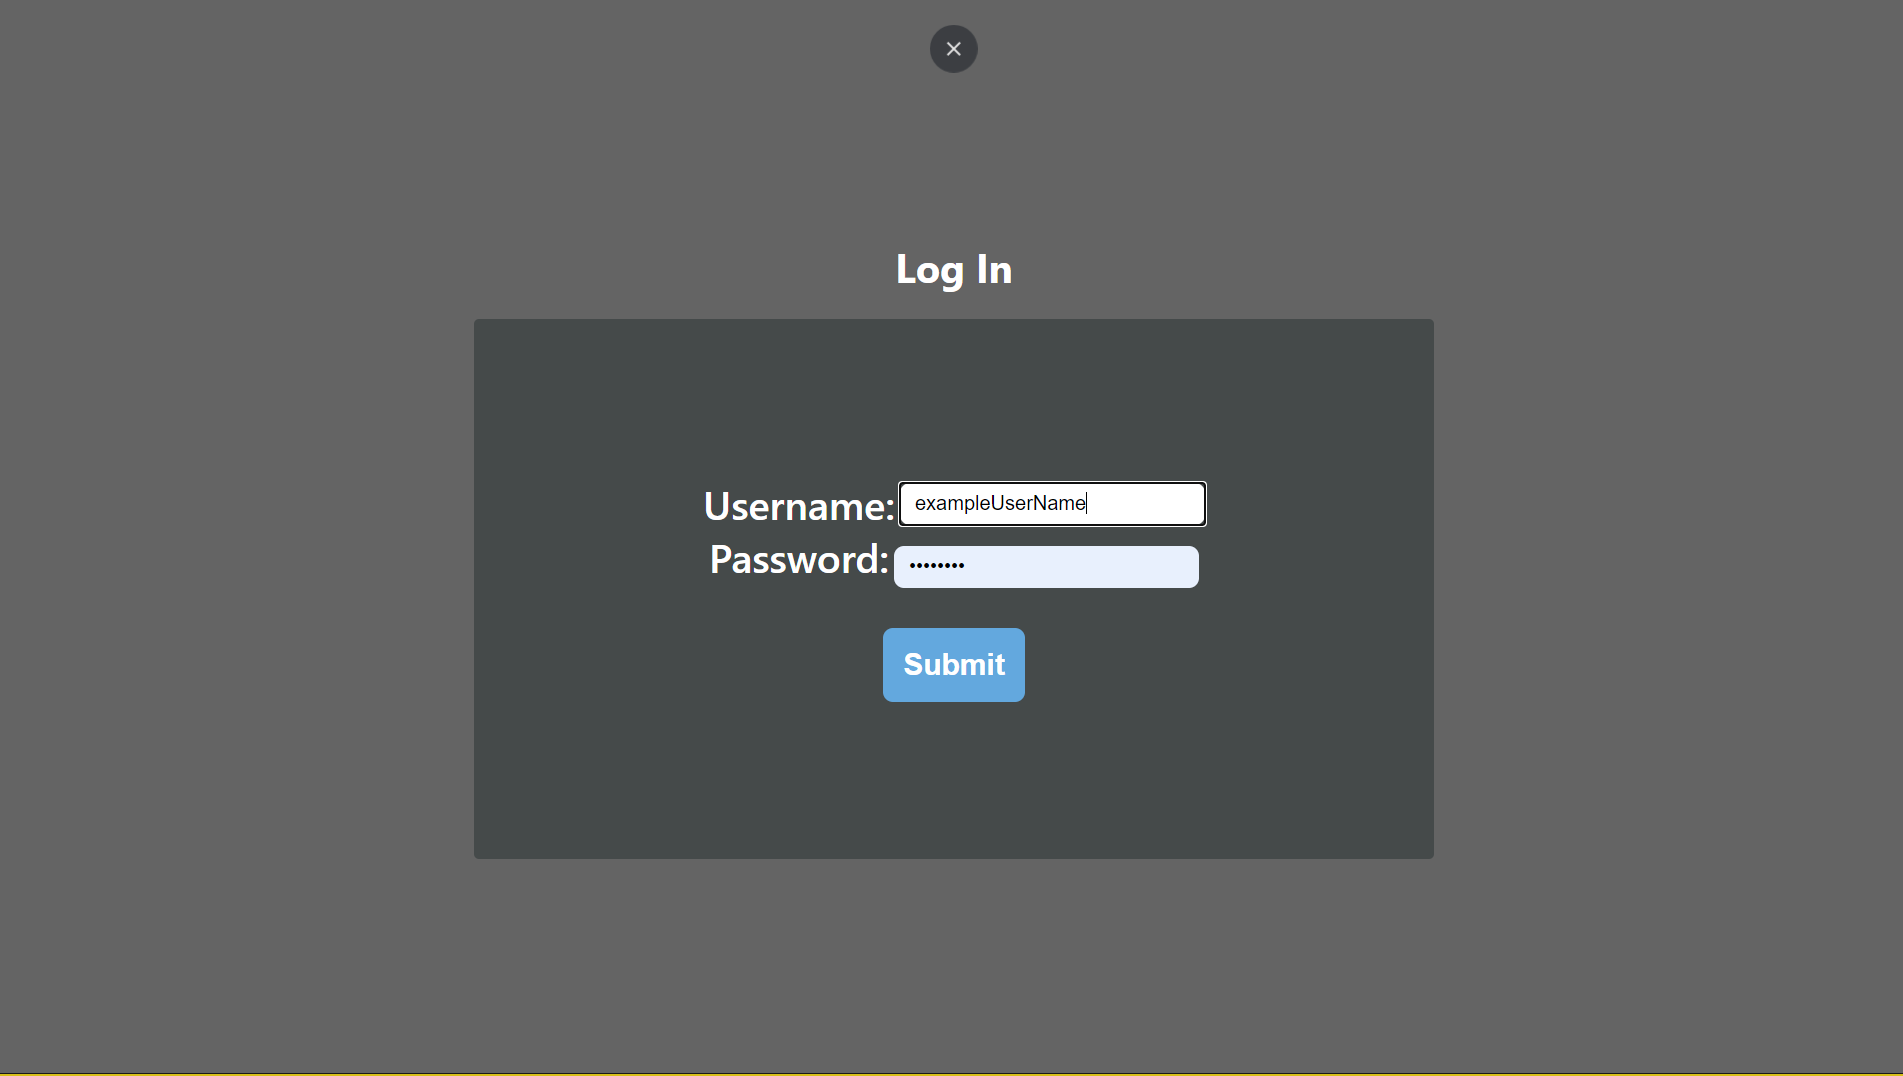Focus the Password input field
This screenshot has width=1903, height=1076.
[x=1046, y=567]
